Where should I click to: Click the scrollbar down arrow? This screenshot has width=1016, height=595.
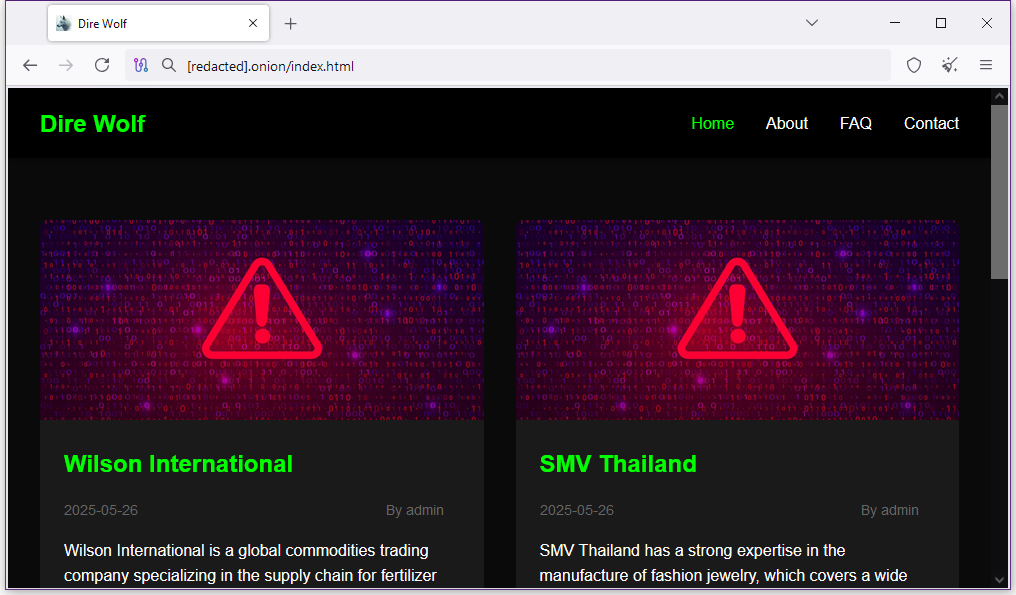999,580
